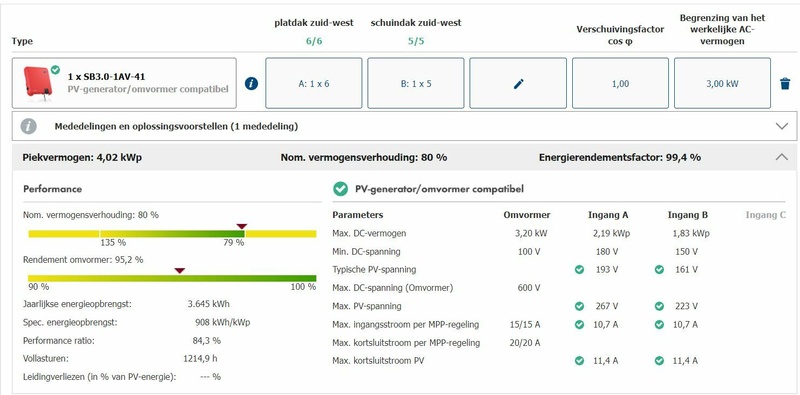Open the B: 1 x 5 string box

416,83
